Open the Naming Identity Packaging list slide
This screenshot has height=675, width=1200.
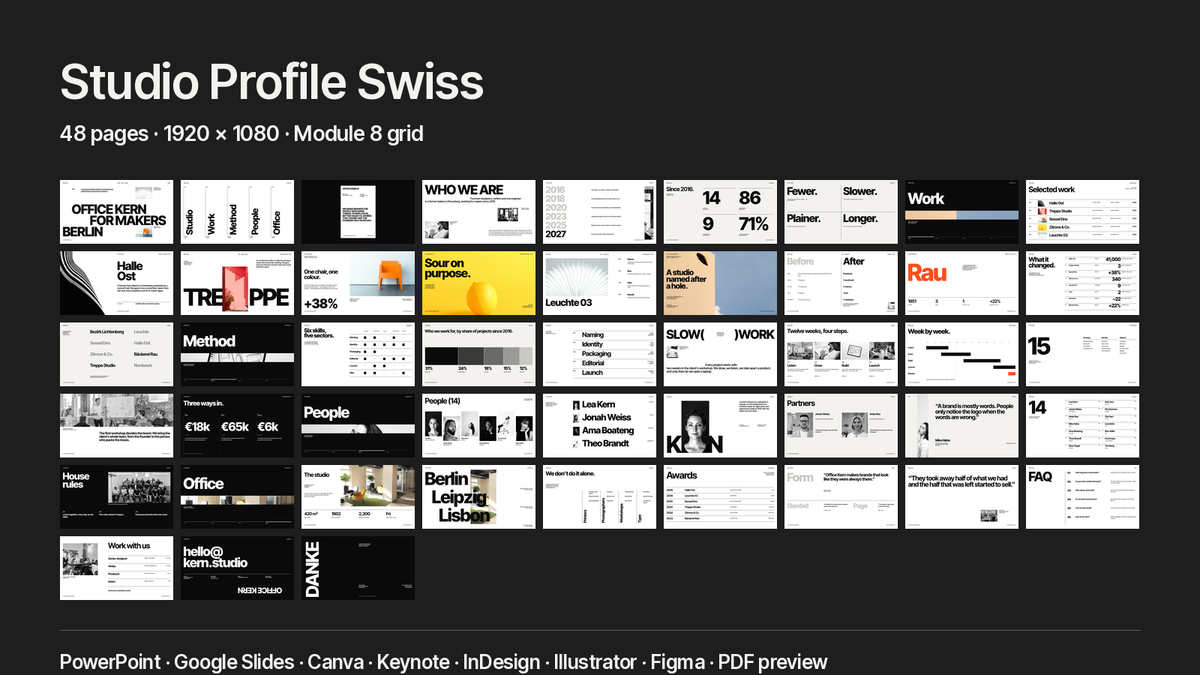coord(600,354)
